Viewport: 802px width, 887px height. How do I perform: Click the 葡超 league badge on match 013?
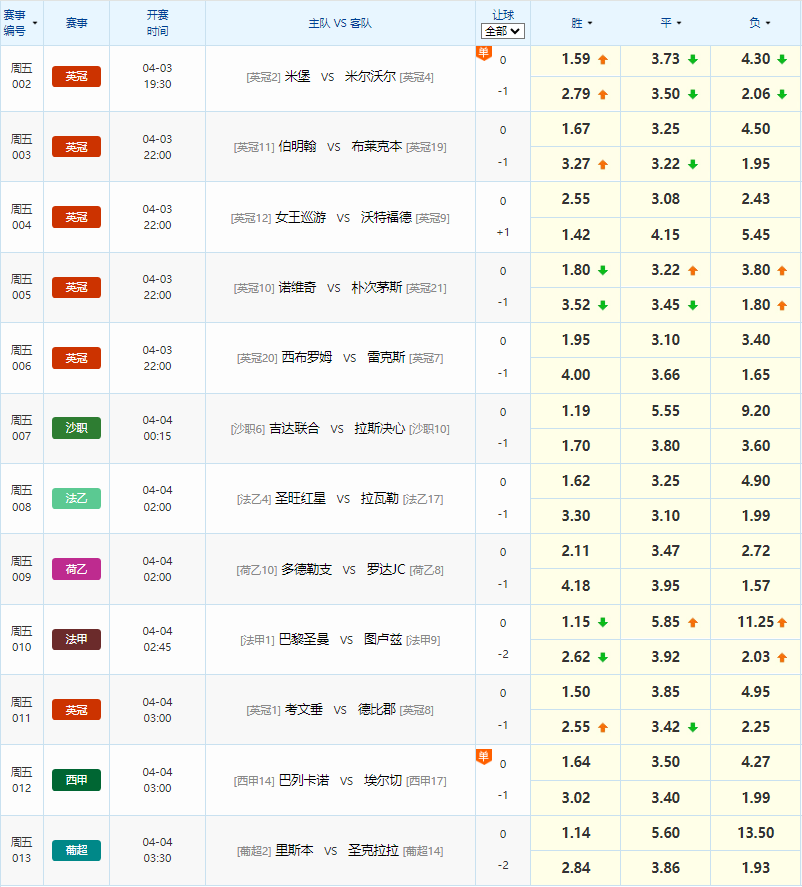click(x=77, y=850)
